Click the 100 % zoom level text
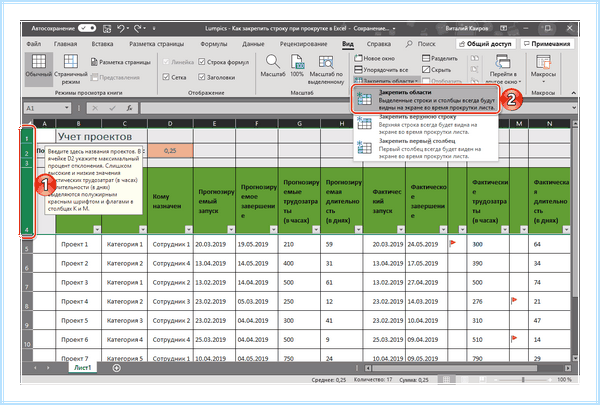Image resolution: width=600 pixels, height=405 pixels. pyautogui.click(x=564, y=380)
